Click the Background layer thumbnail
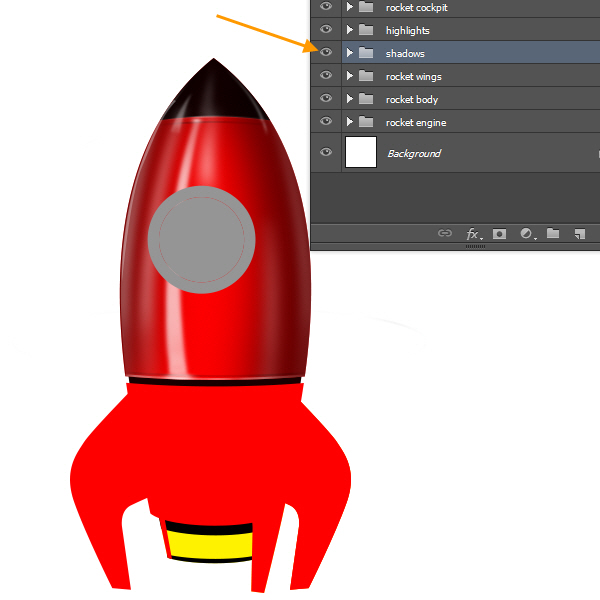The width and height of the screenshot is (600, 600). click(360, 153)
